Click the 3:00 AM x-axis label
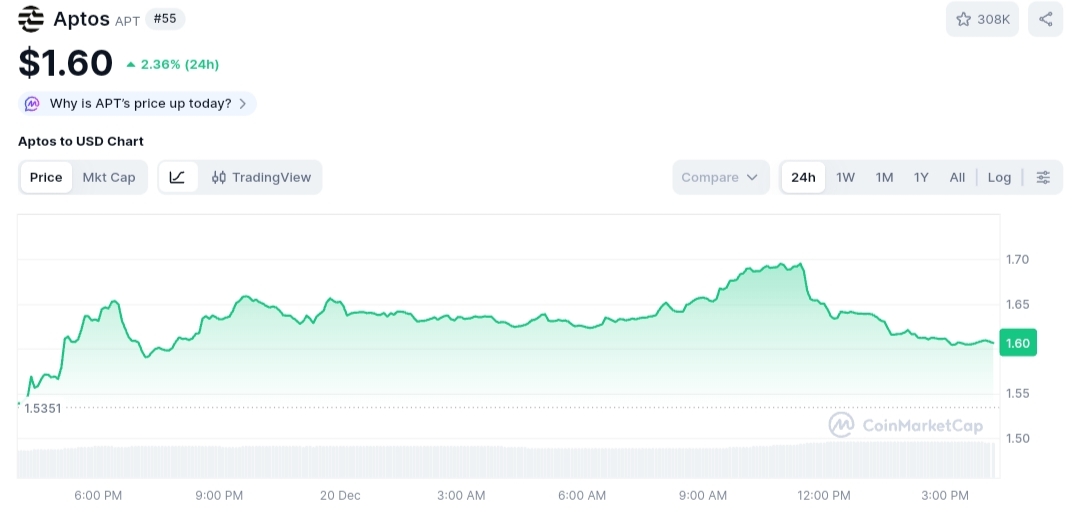 pos(461,496)
